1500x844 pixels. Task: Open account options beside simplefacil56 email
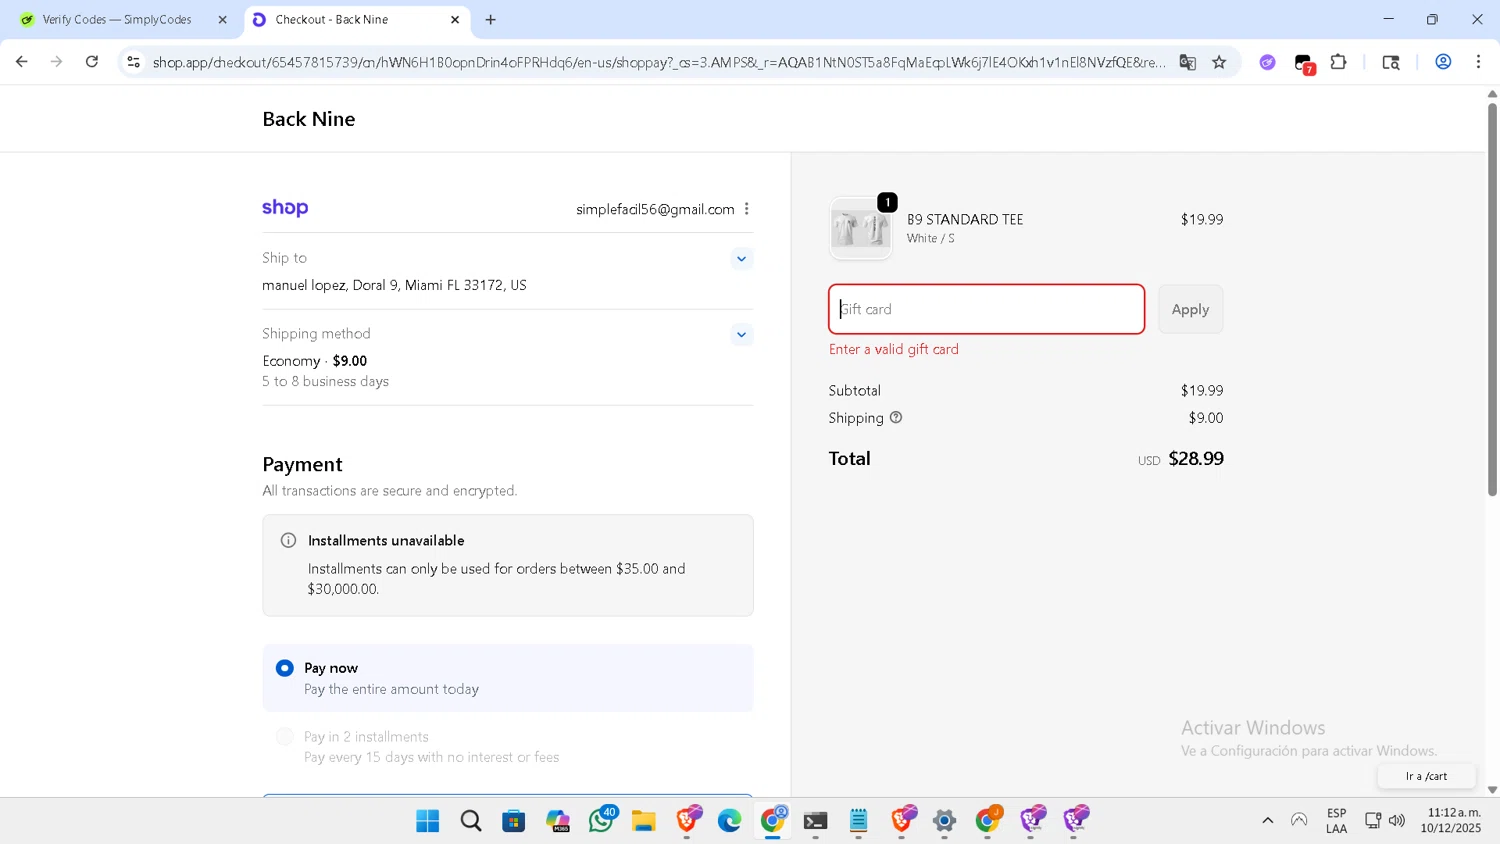tap(747, 209)
